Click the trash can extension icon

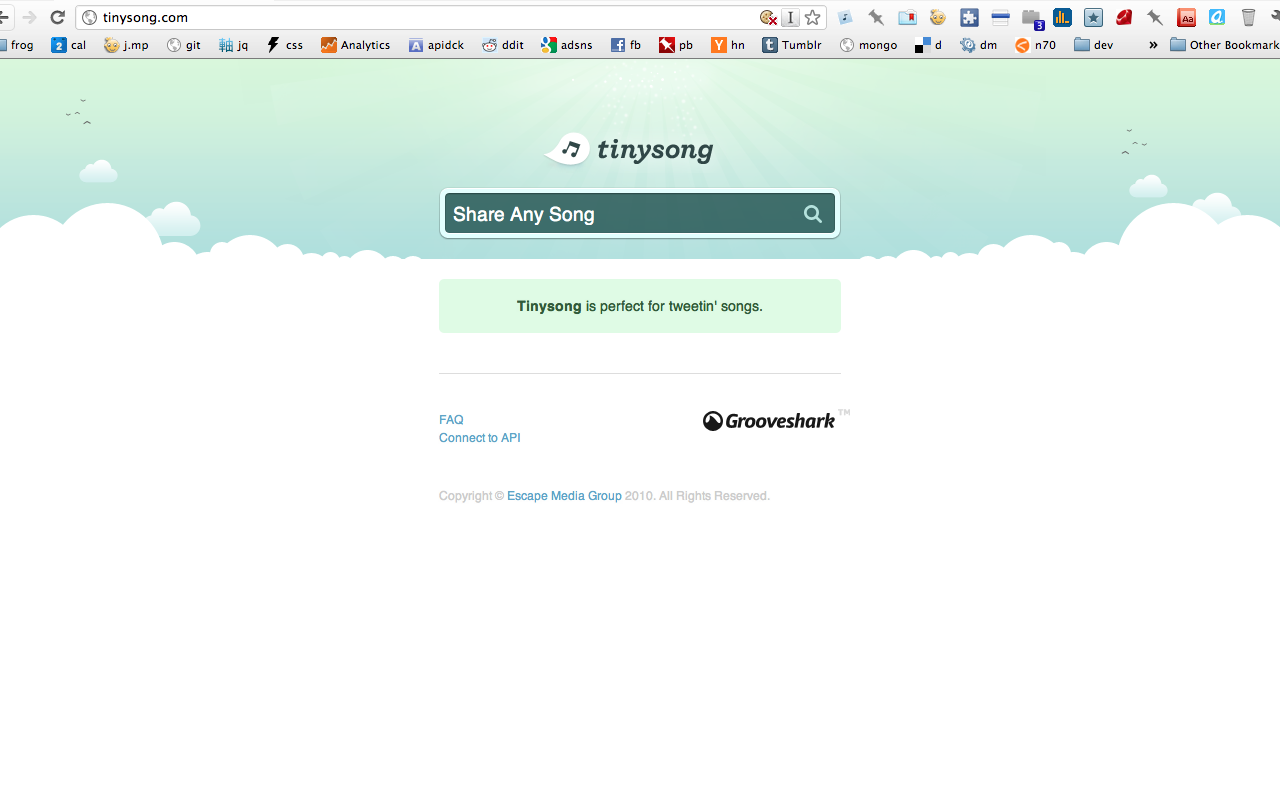click(x=1248, y=17)
